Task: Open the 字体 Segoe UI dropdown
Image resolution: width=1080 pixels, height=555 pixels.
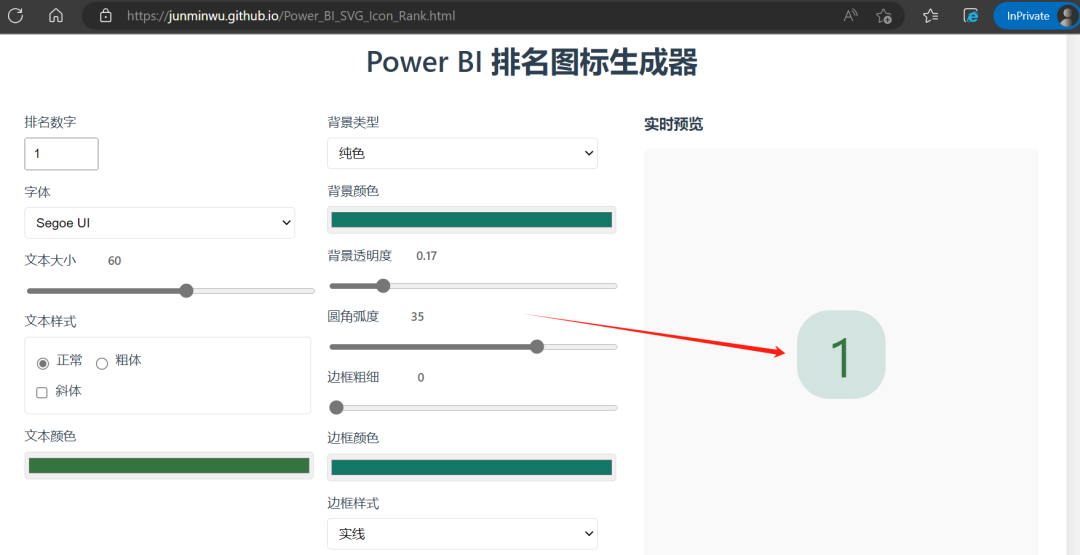Action: pyautogui.click(x=160, y=223)
